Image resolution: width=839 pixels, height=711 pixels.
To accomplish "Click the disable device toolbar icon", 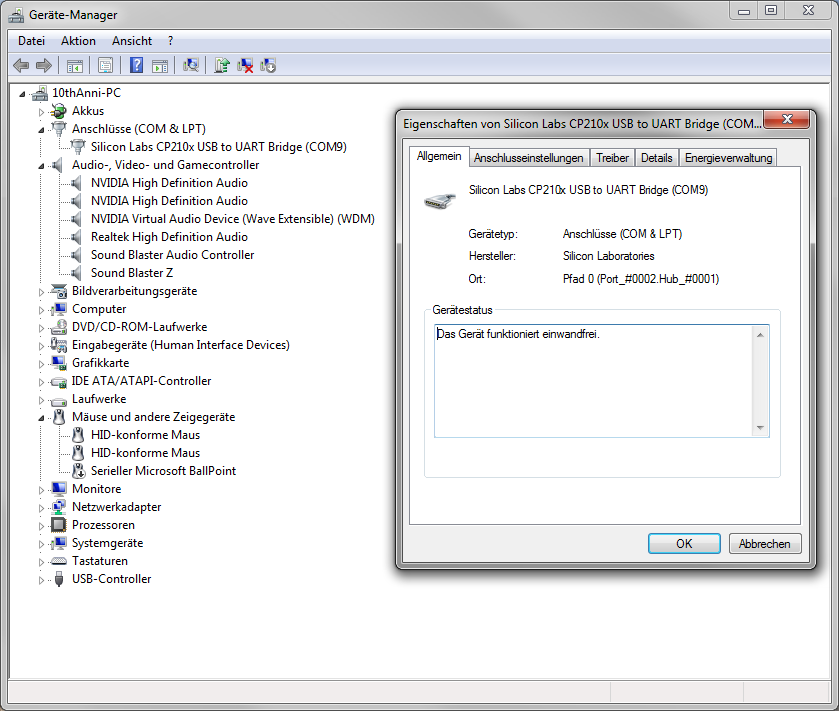I will click(x=268, y=66).
